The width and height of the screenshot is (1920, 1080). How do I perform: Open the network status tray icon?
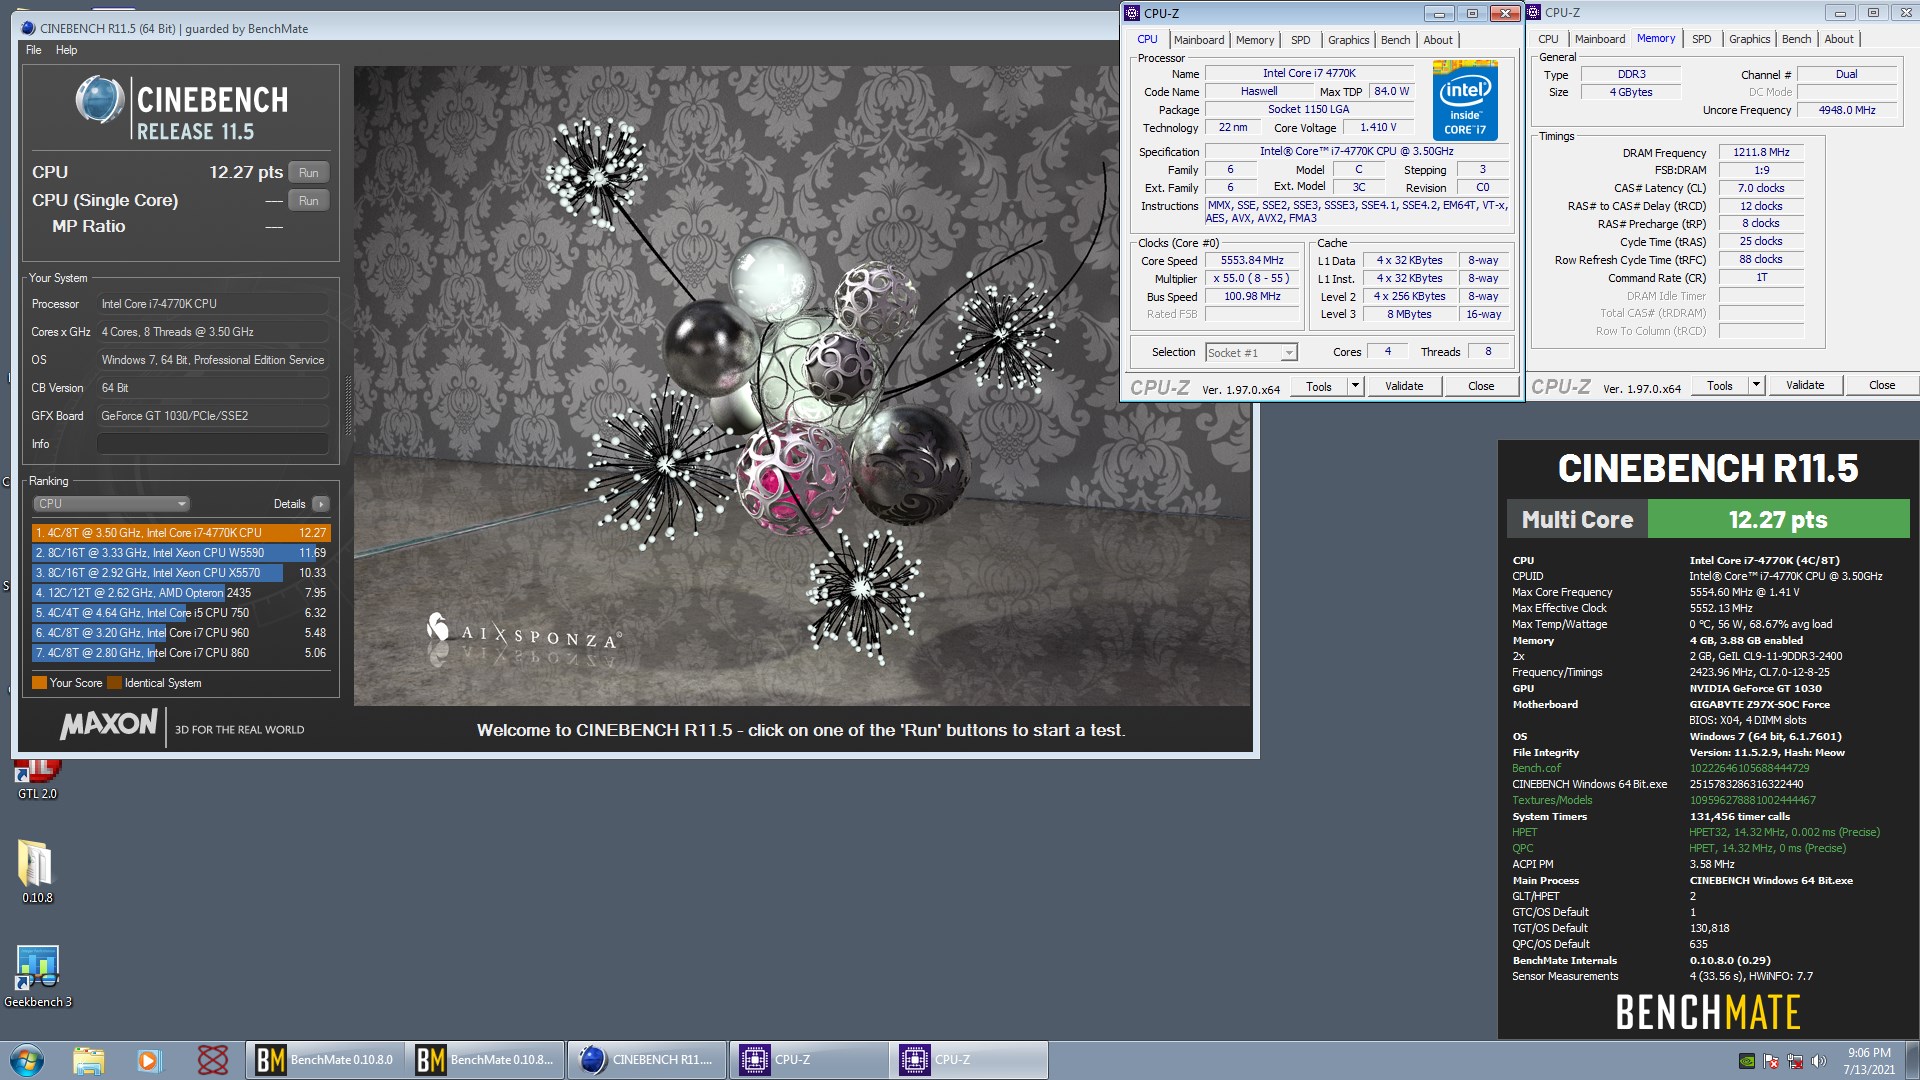pos(1795,1061)
